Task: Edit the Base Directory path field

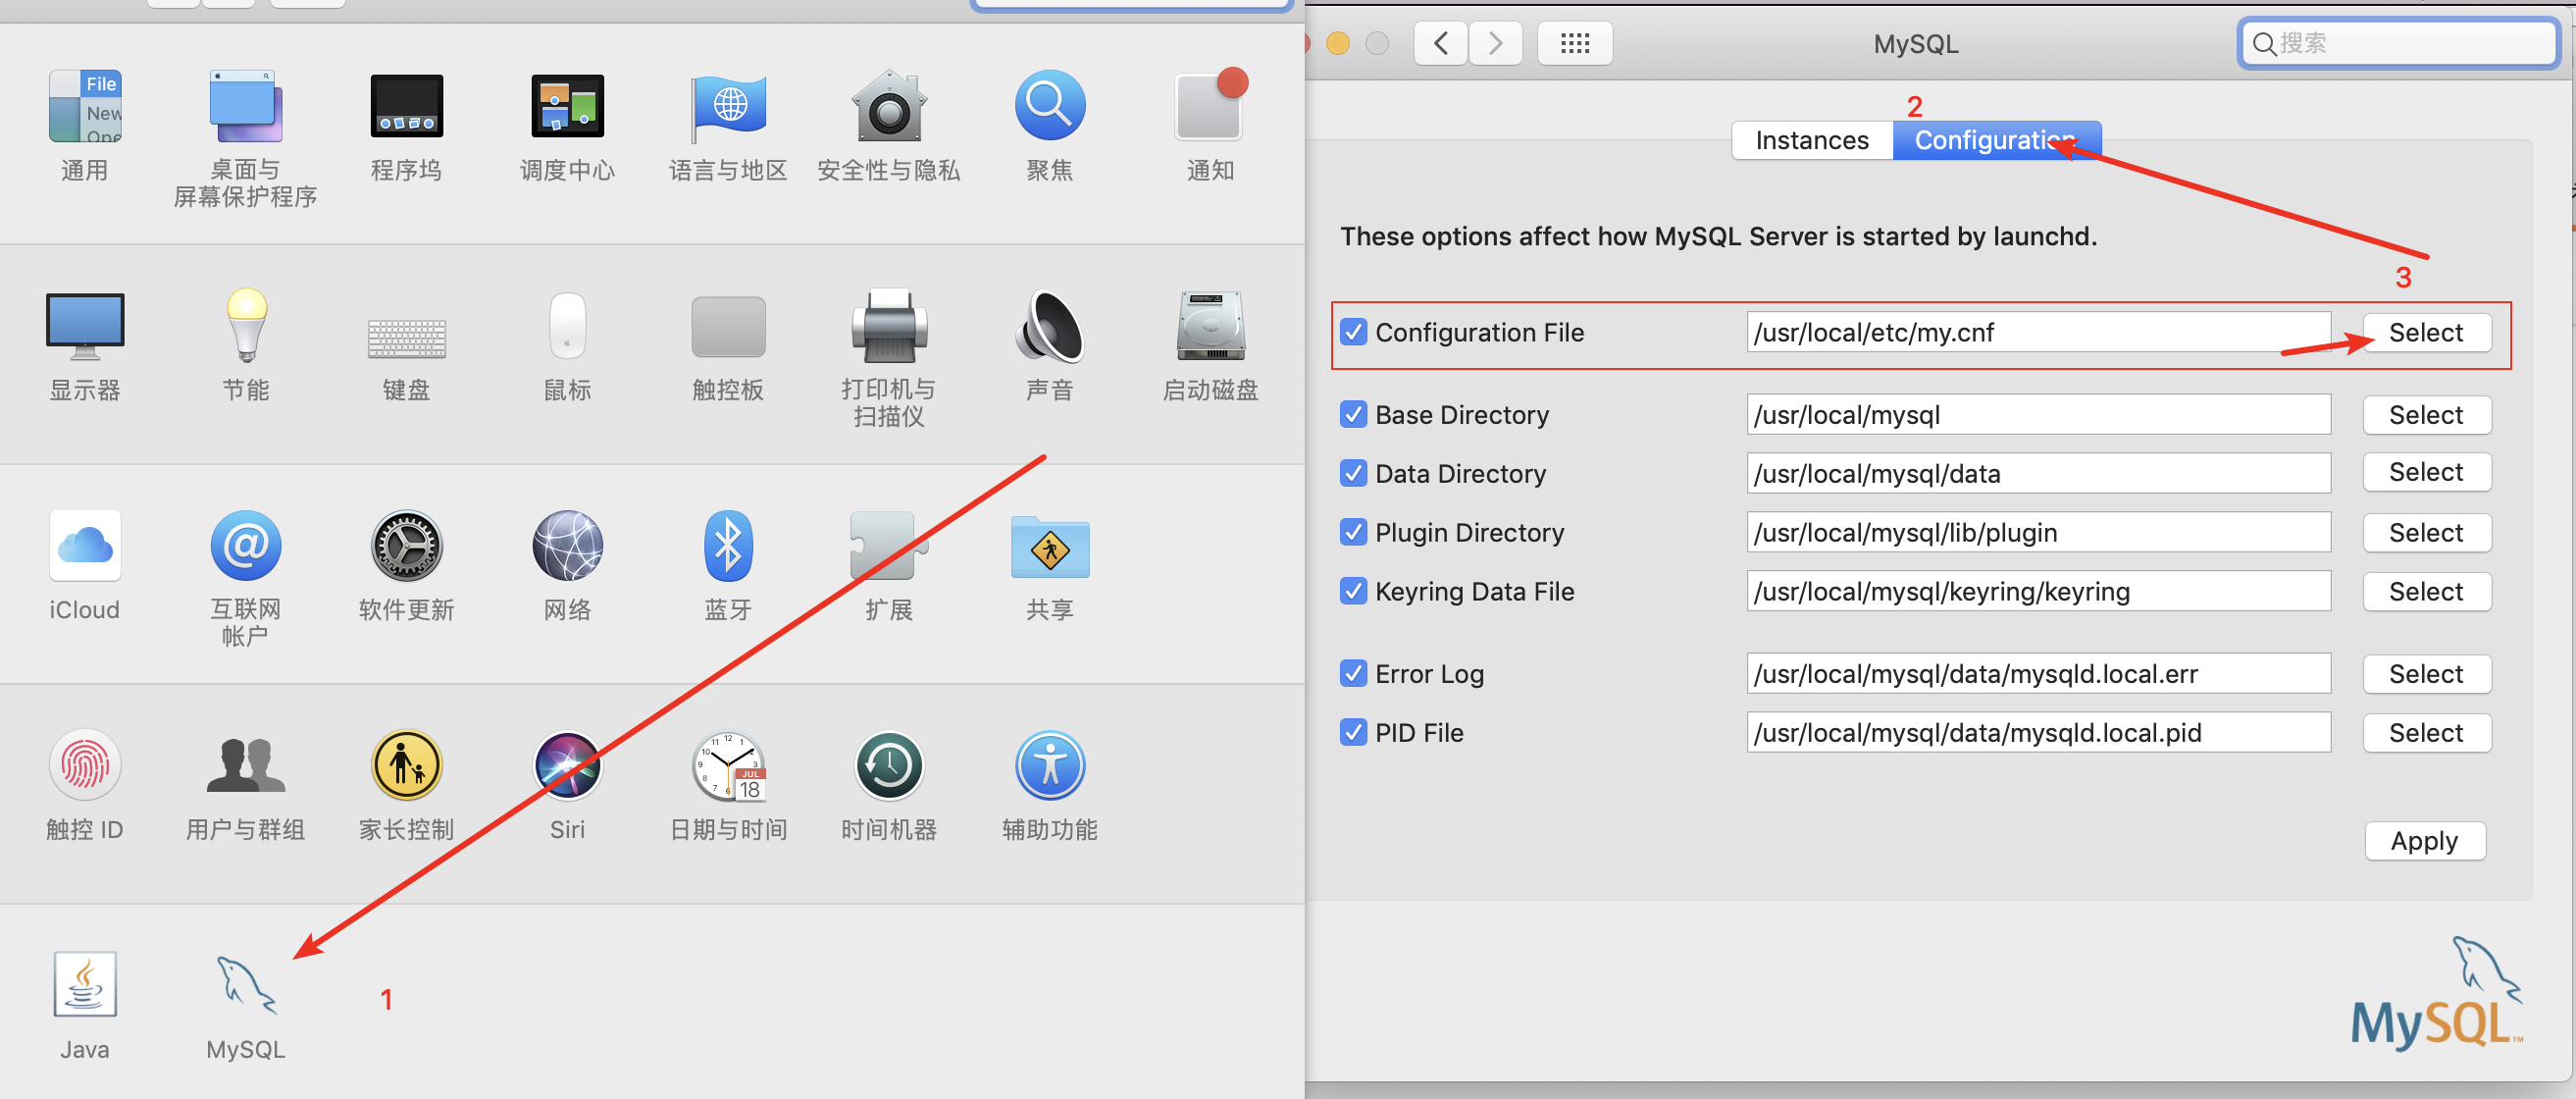Action: [x=2038, y=414]
